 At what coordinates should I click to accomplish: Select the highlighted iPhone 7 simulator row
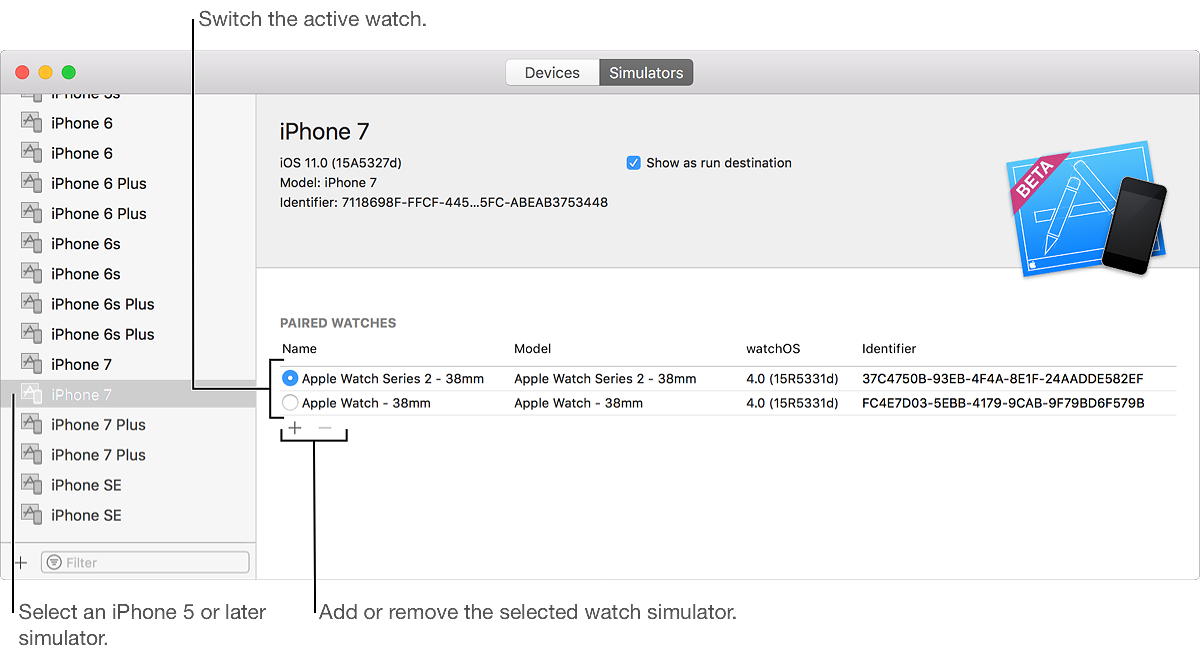[128, 395]
